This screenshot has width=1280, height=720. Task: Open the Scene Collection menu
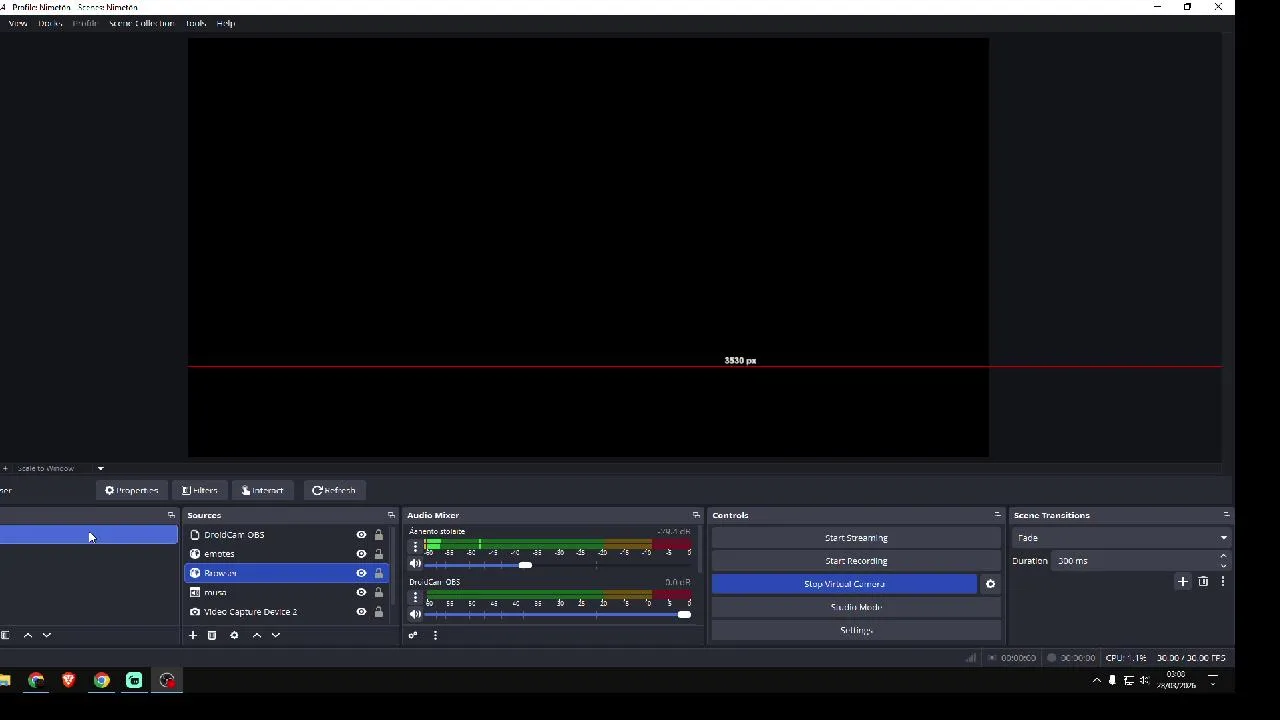pyautogui.click(x=141, y=23)
